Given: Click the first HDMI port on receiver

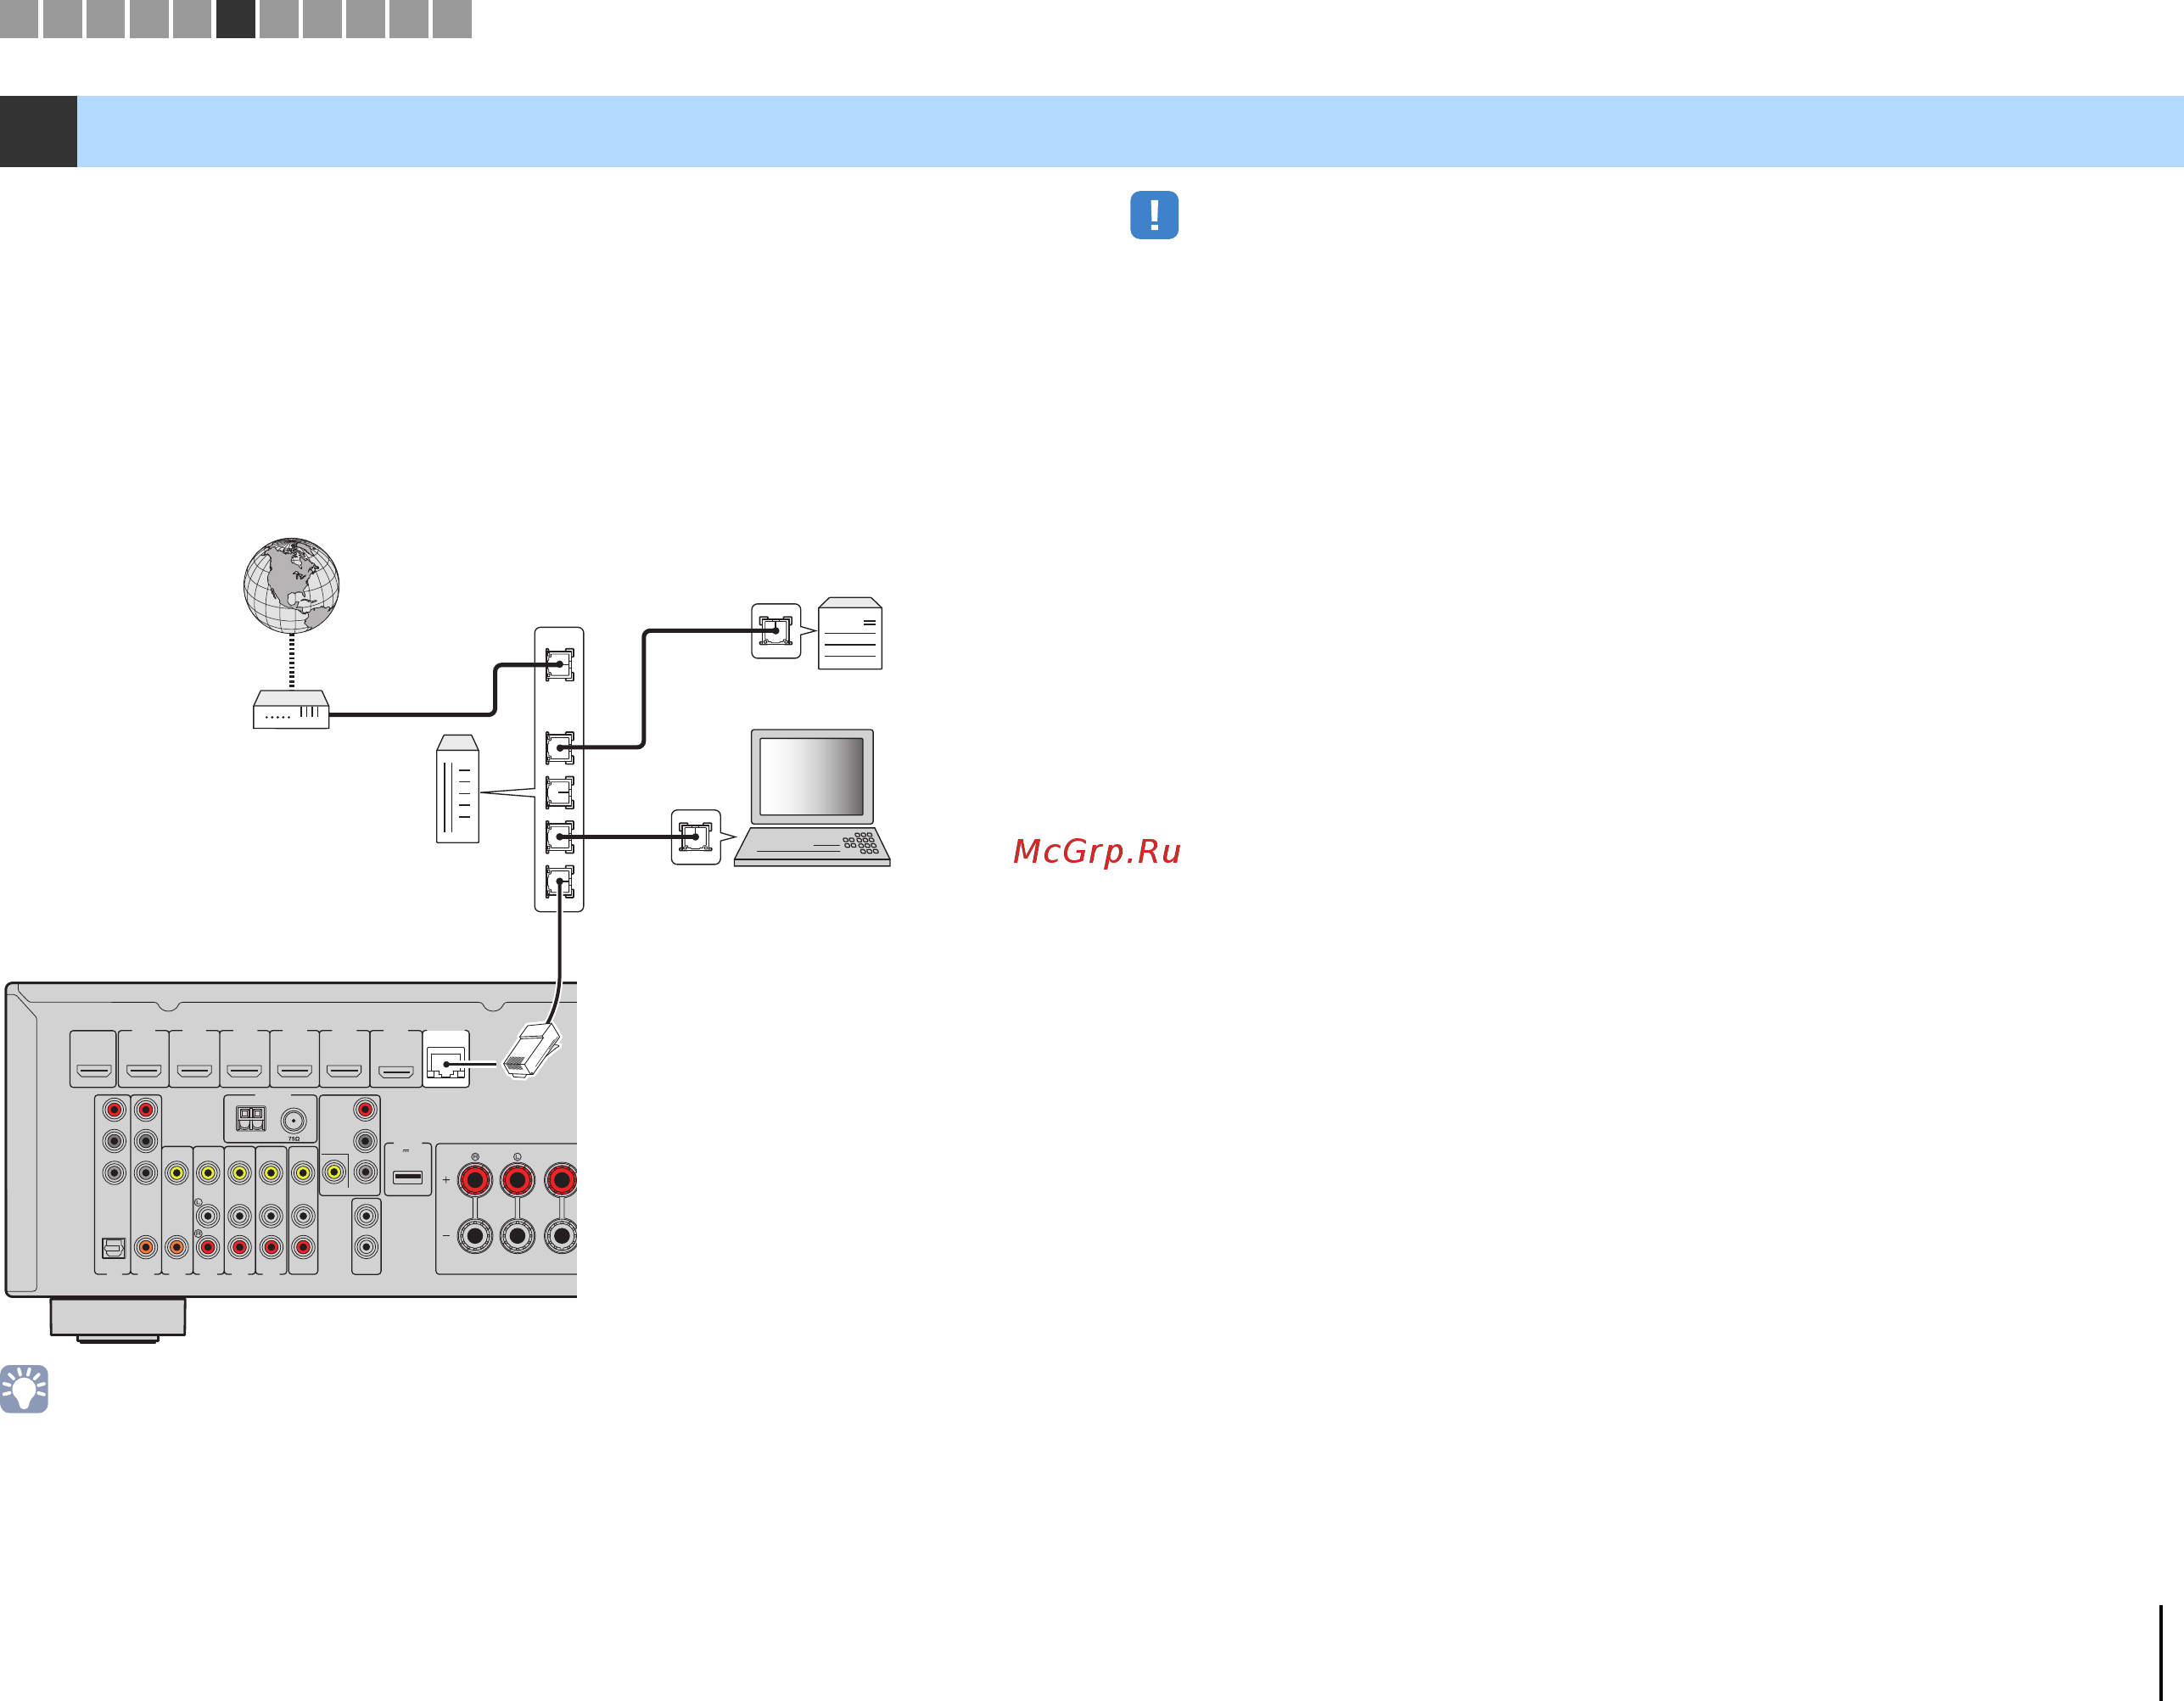Looking at the screenshot, I should pos(94,1070).
